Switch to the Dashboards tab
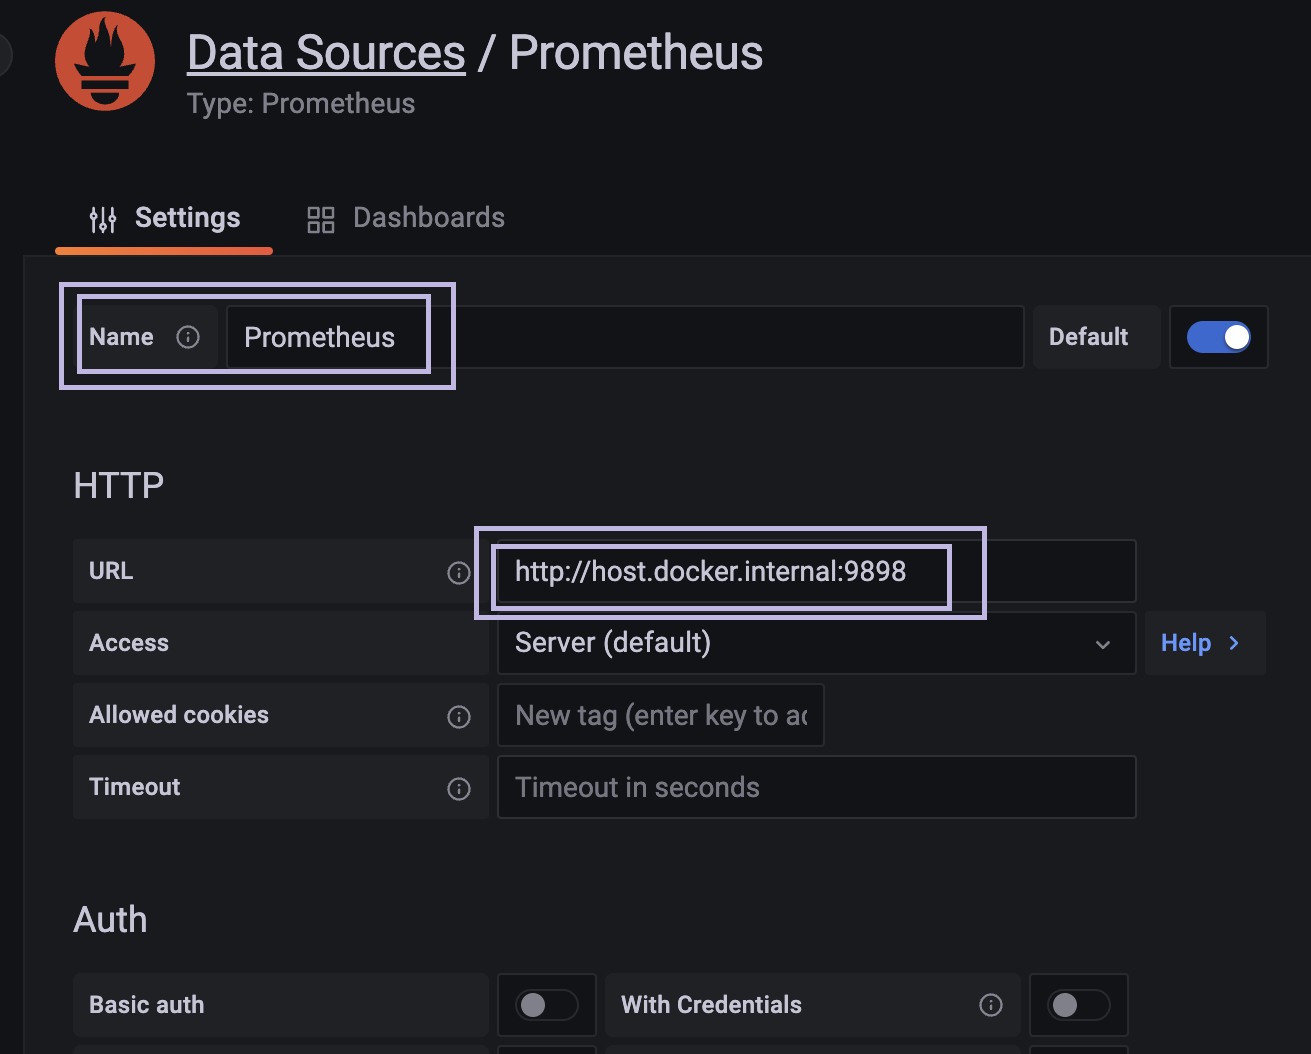Viewport: 1311px width, 1054px height. coord(406,218)
